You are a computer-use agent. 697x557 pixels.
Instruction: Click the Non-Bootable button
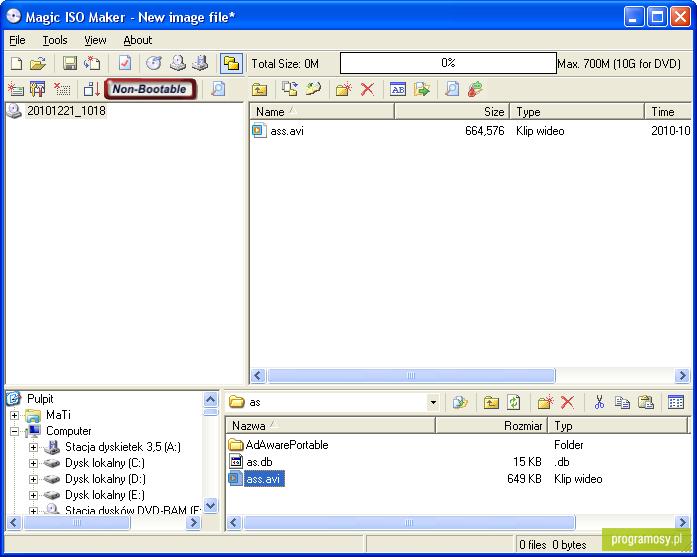point(150,89)
